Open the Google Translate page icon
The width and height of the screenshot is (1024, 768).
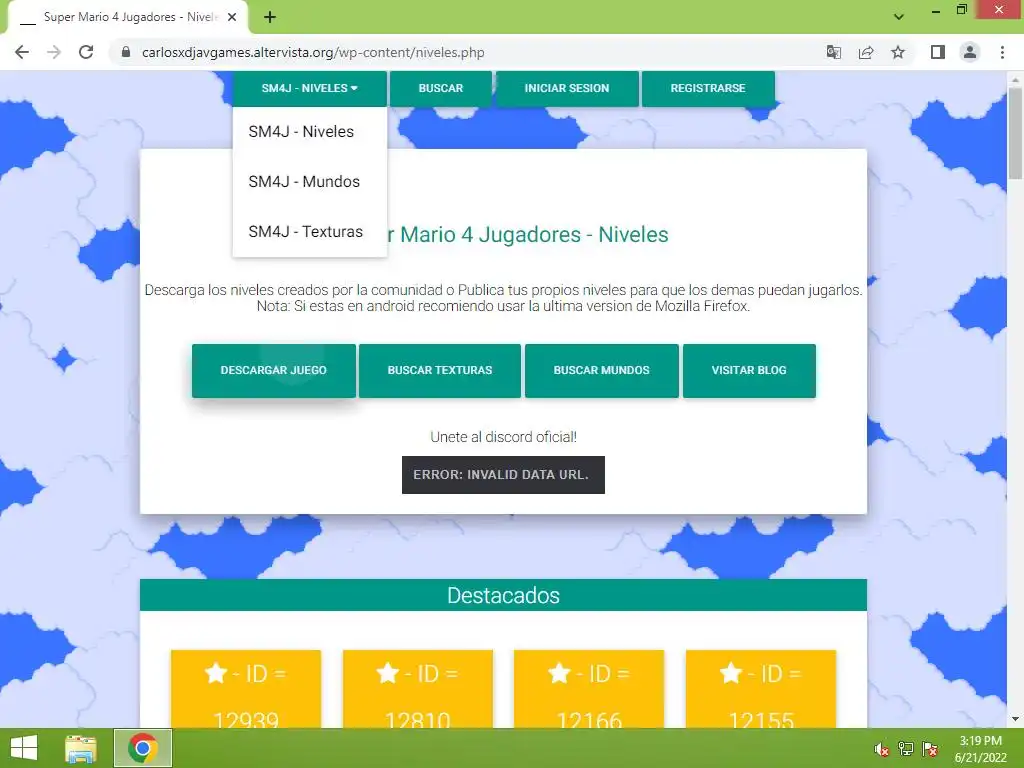tap(834, 52)
